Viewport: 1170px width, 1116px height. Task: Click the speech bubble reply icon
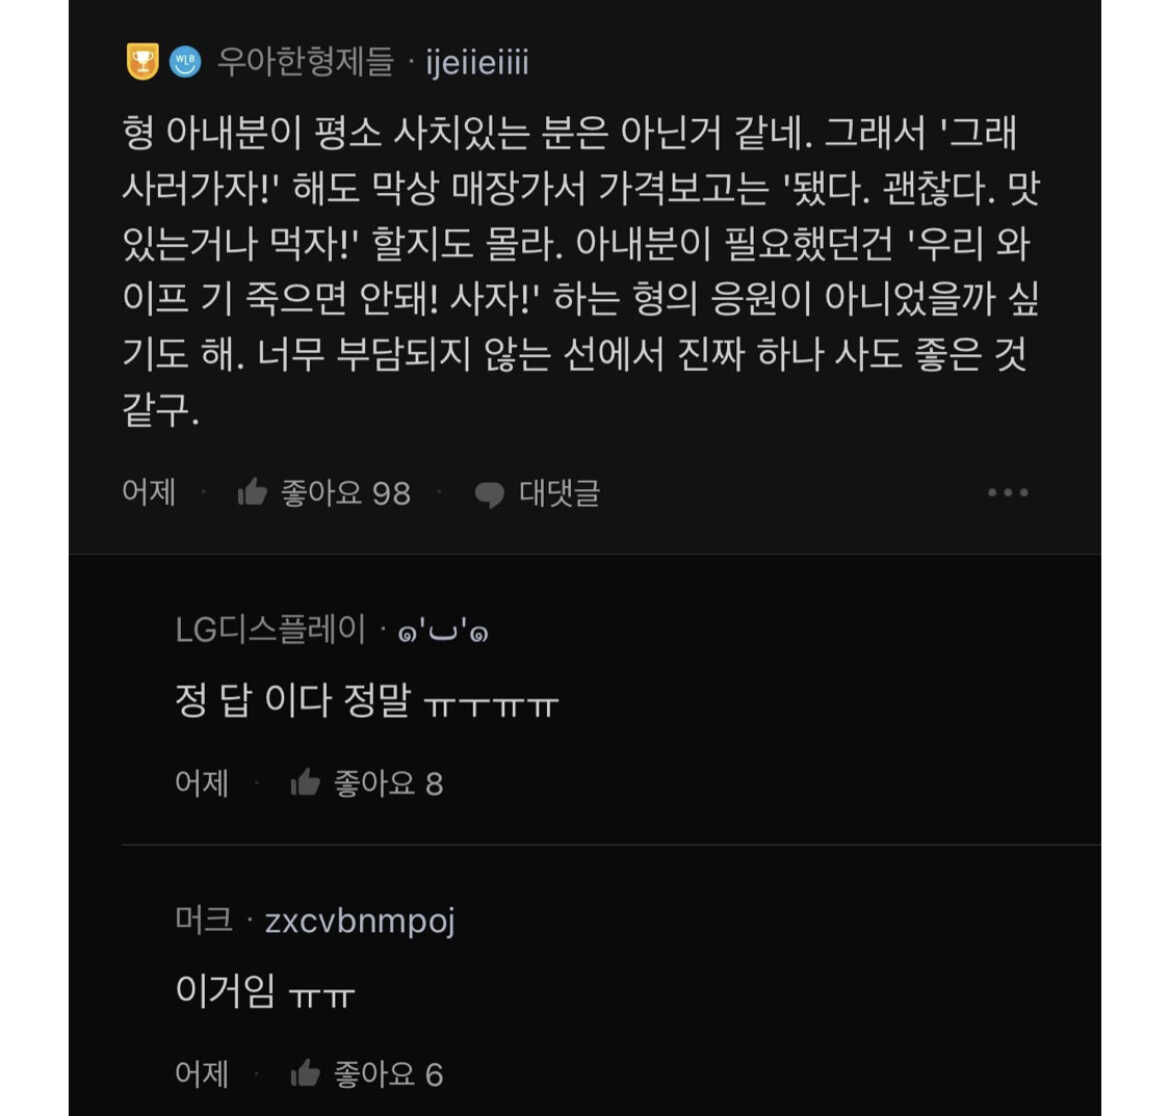point(489,494)
